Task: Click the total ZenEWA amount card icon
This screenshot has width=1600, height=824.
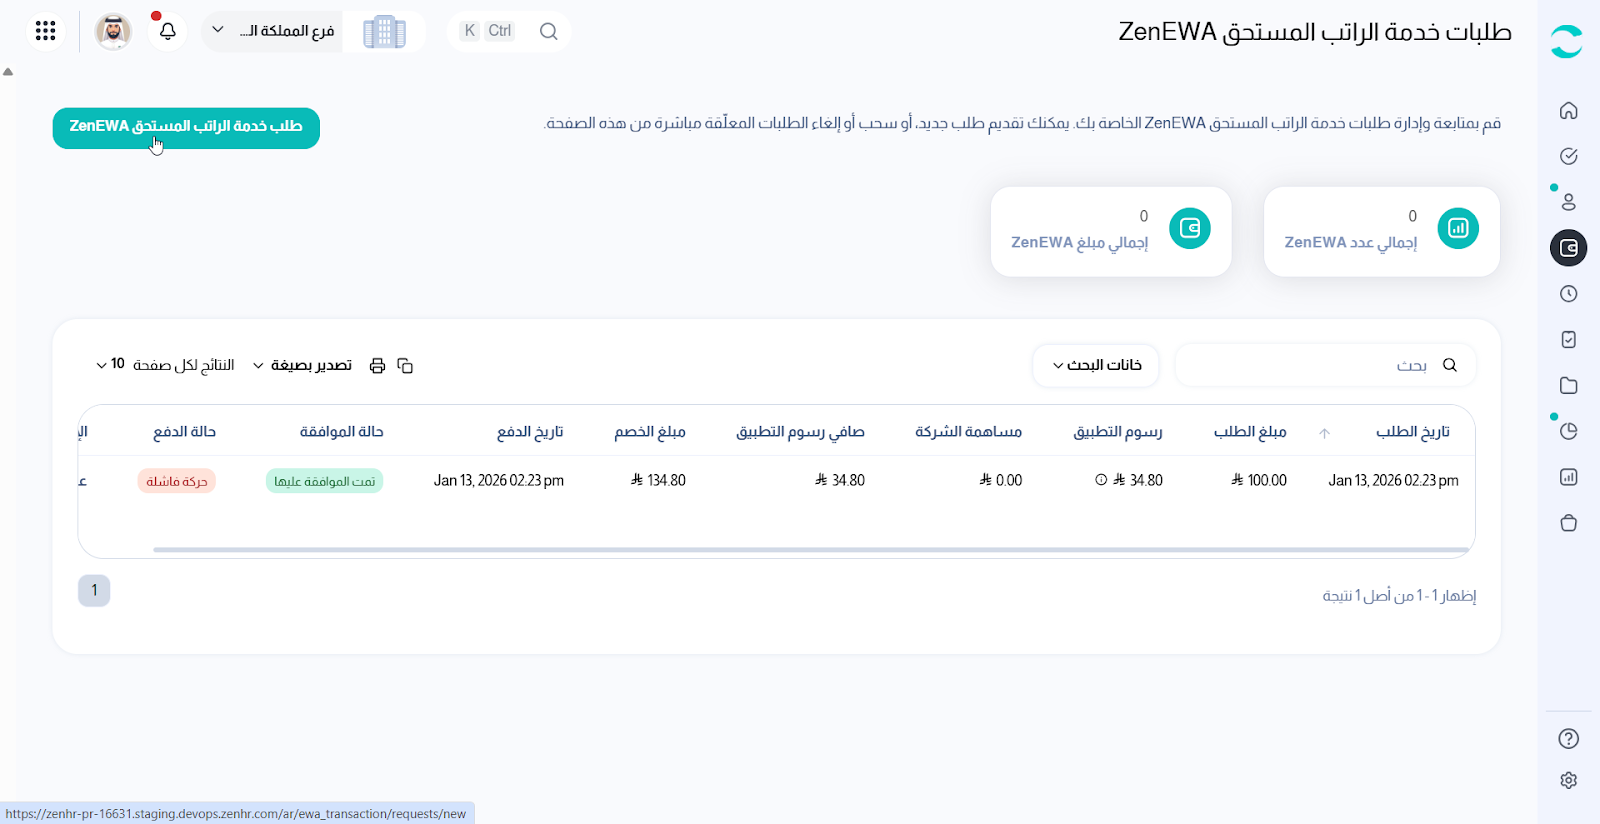Action: pyautogui.click(x=1190, y=229)
